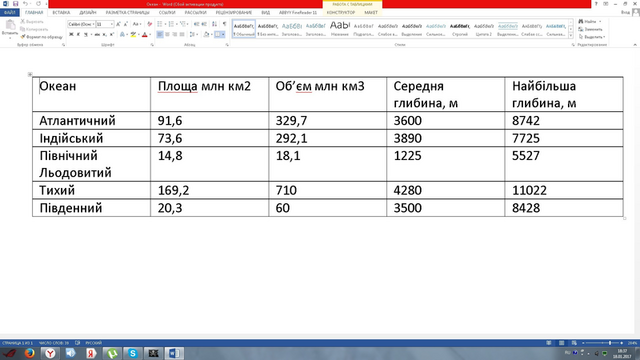This screenshot has height=360, width=640.
Task: Expand the styles gallery more arrow
Action: tap(571, 35)
